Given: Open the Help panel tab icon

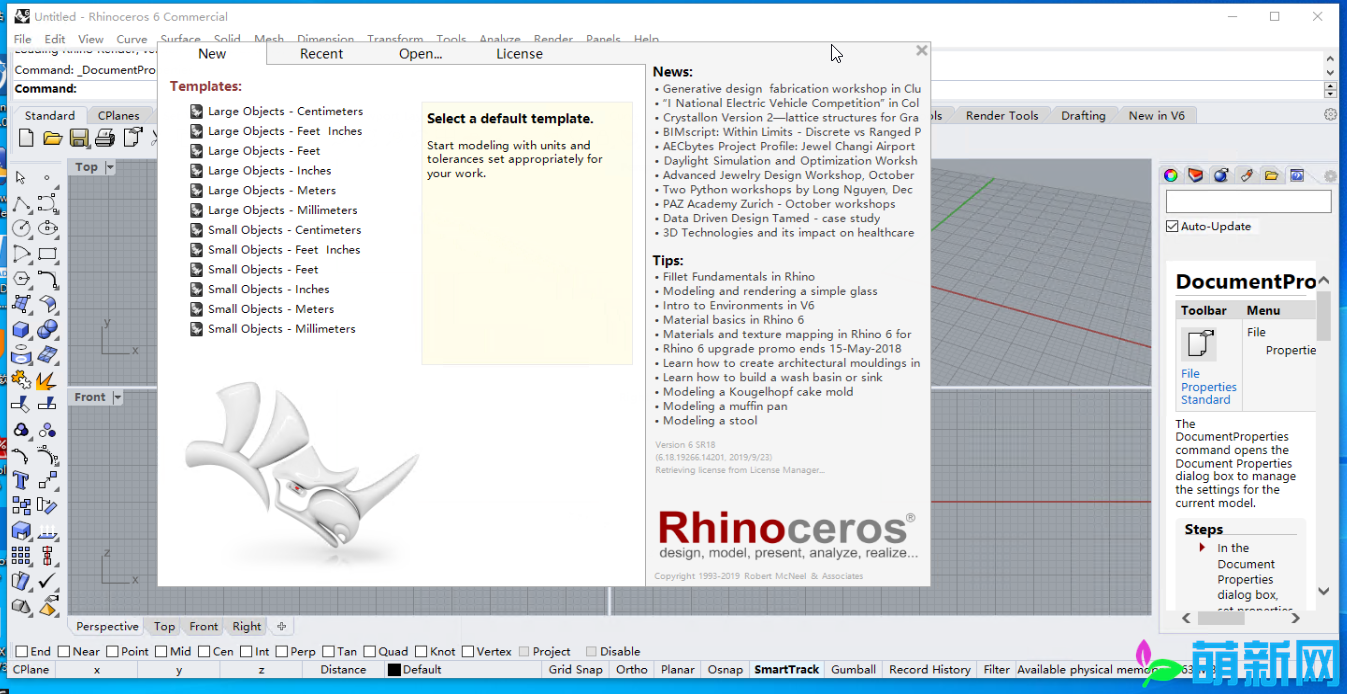Looking at the screenshot, I should (x=1297, y=176).
